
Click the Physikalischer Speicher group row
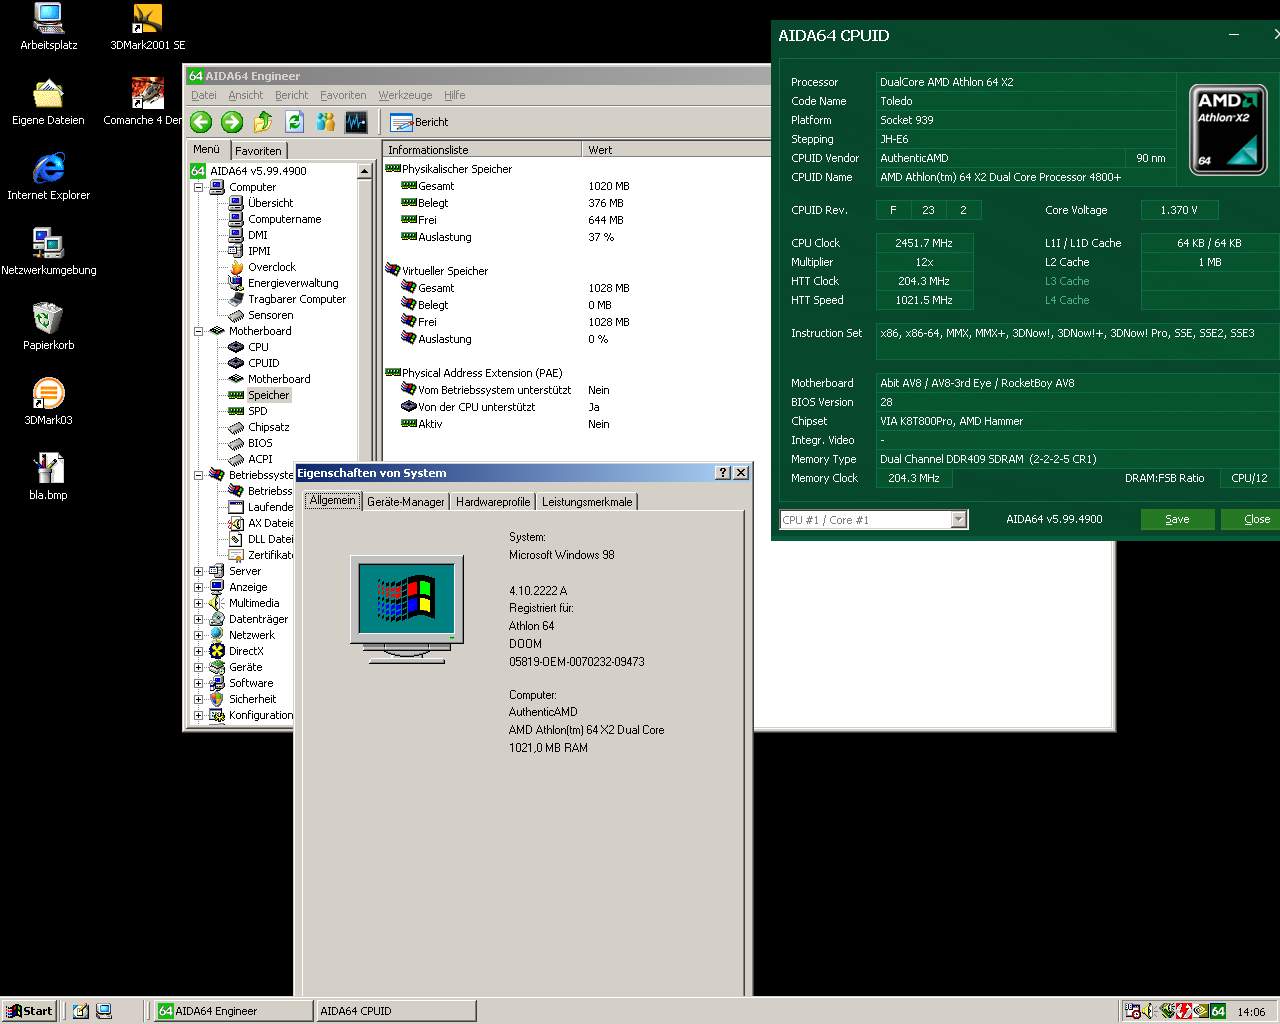click(x=449, y=169)
